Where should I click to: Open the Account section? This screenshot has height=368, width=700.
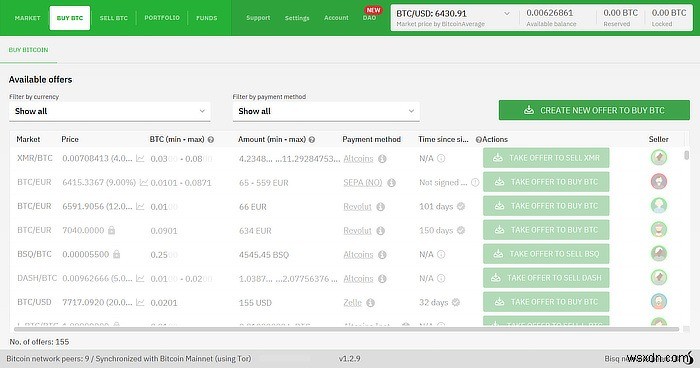[336, 18]
